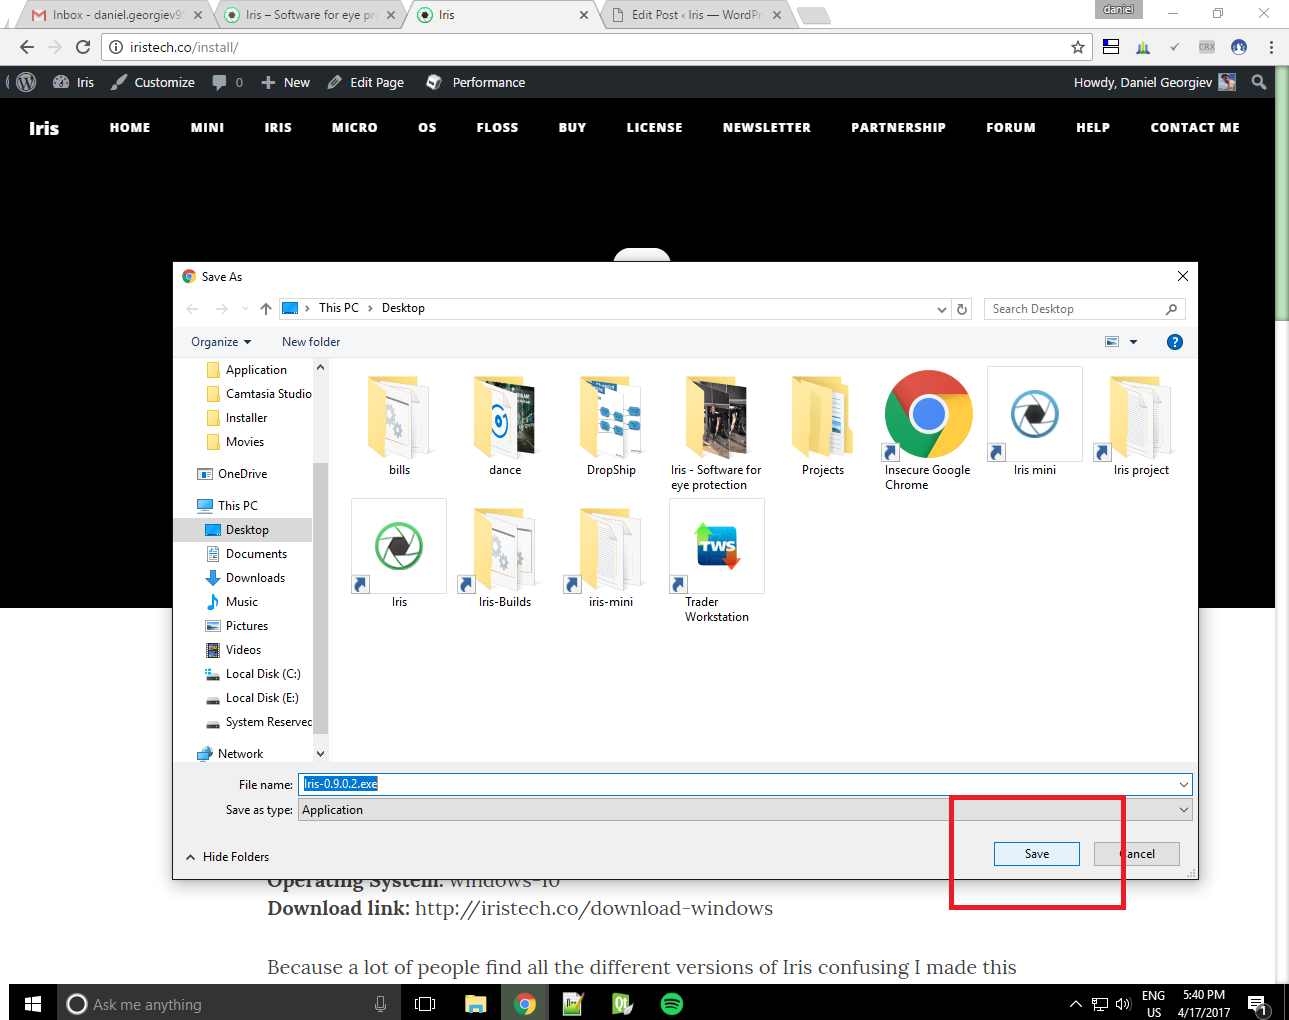1289x1020 pixels.
Task: Open the FORUM menu item on website
Action: coord(1011,128)
